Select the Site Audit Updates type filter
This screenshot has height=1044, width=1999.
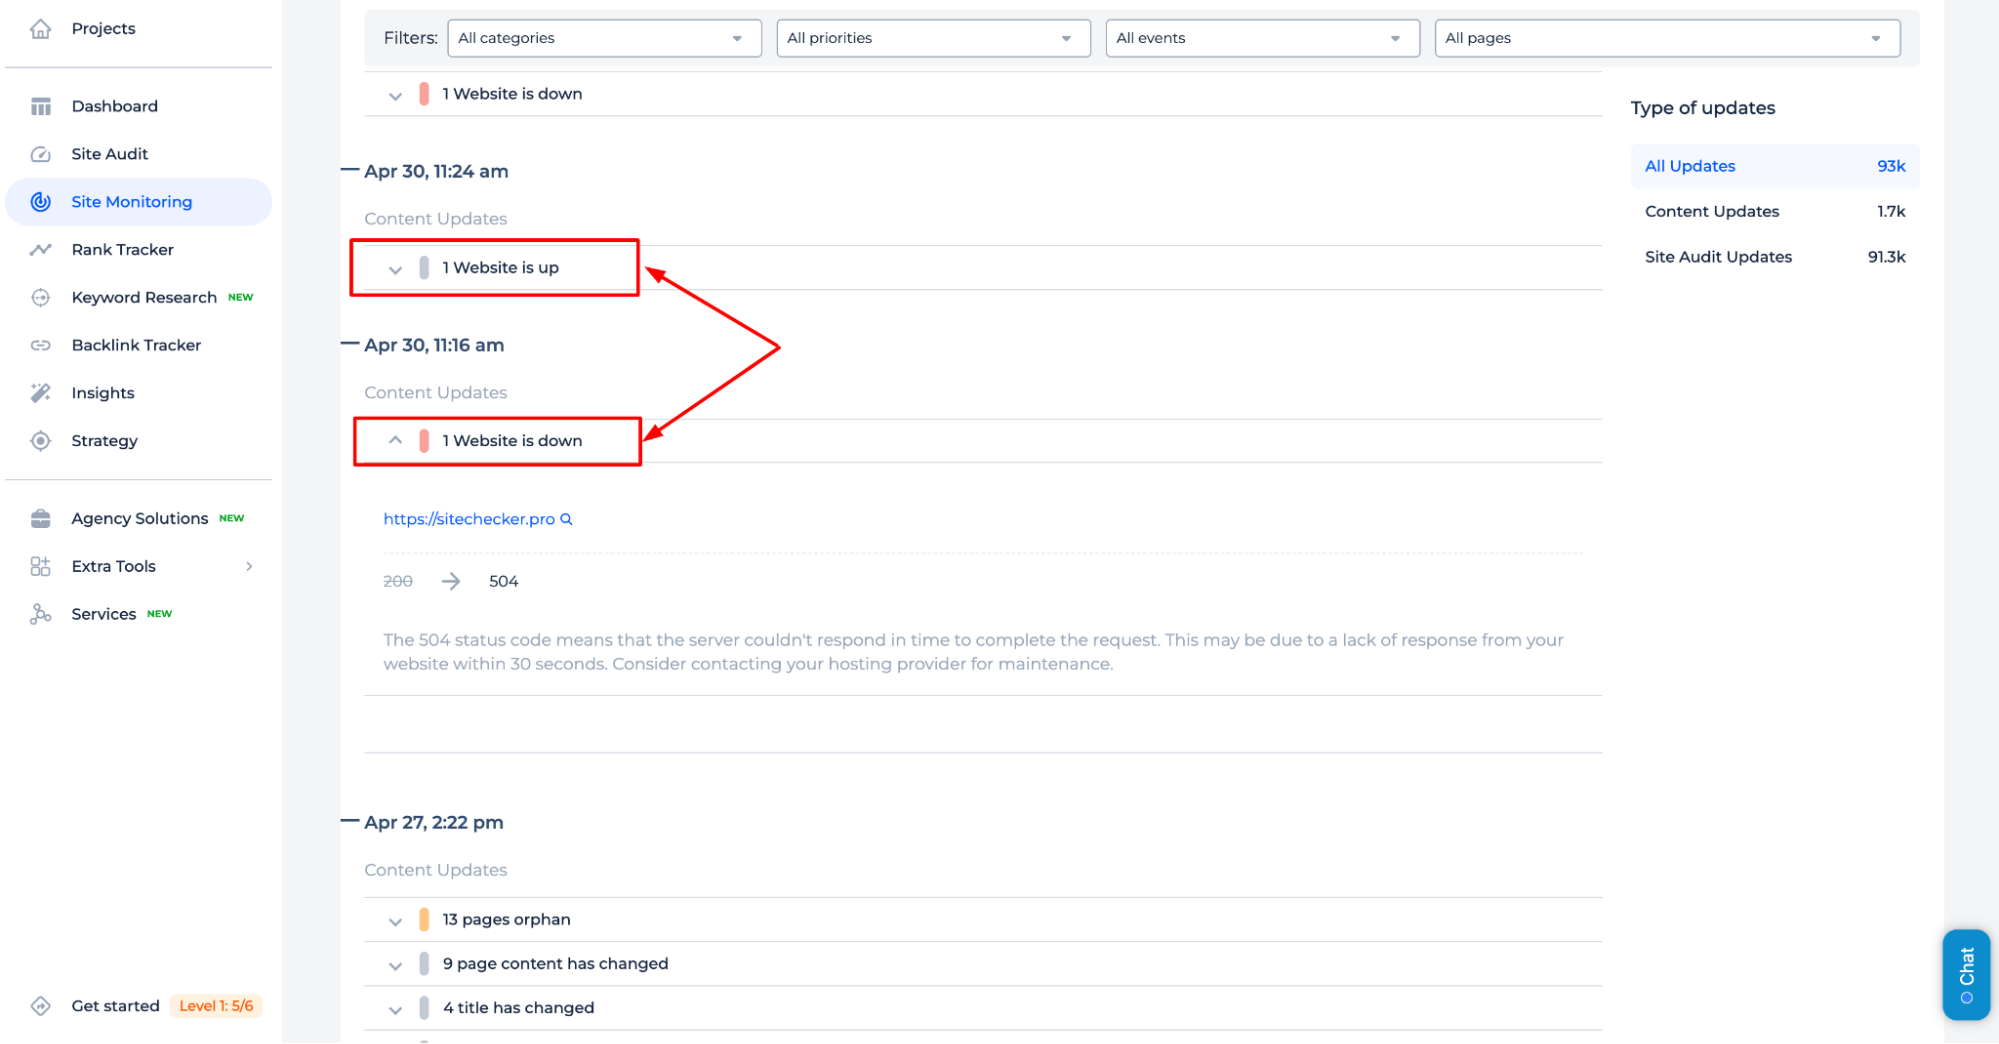[x=1774, y=257]
